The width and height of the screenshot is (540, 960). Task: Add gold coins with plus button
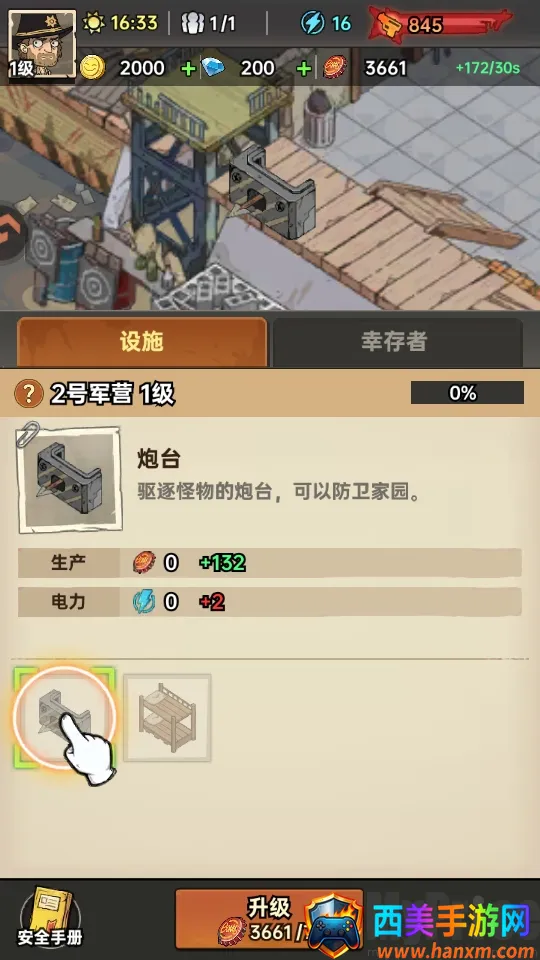[x=188, y=68]
